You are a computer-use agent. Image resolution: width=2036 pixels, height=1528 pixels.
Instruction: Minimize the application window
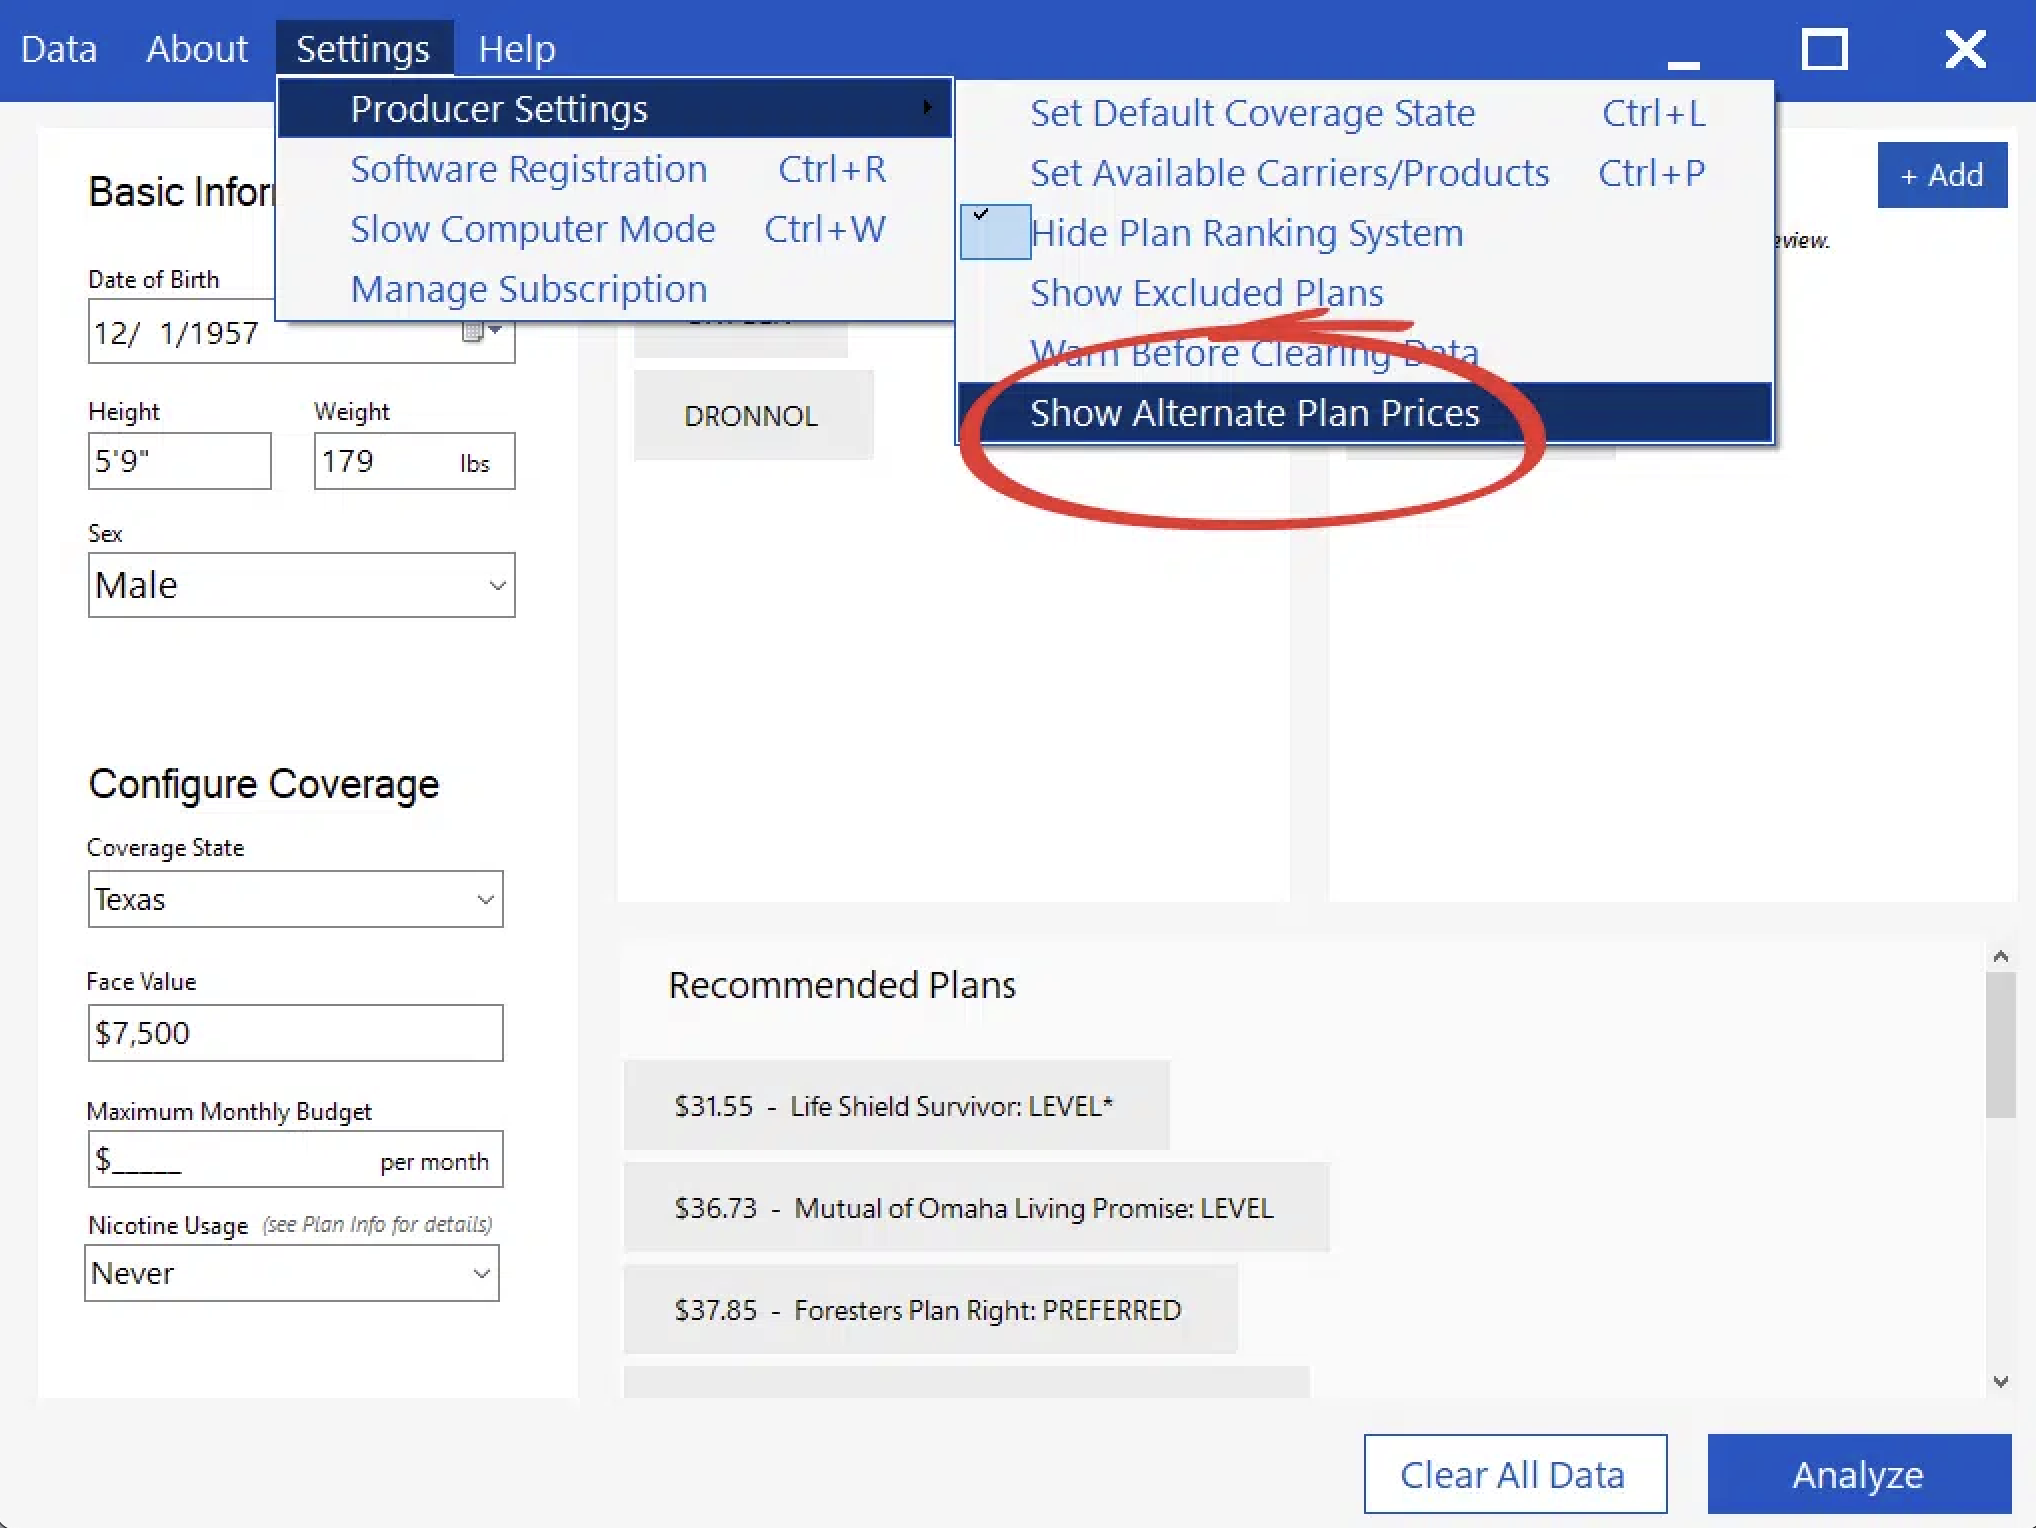pos(1684,60)
